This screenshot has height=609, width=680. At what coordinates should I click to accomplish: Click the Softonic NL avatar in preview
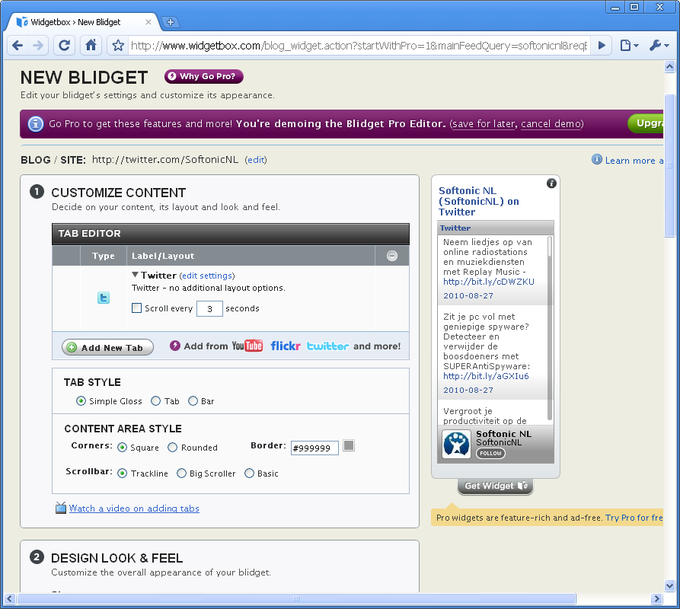pyautogui.click(x=456, y=444)
